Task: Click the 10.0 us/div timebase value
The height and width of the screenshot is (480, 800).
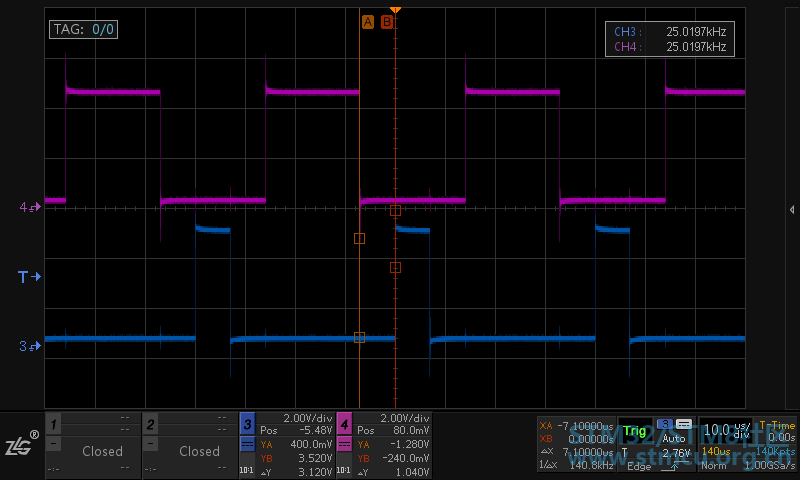Action: point(727,431)
